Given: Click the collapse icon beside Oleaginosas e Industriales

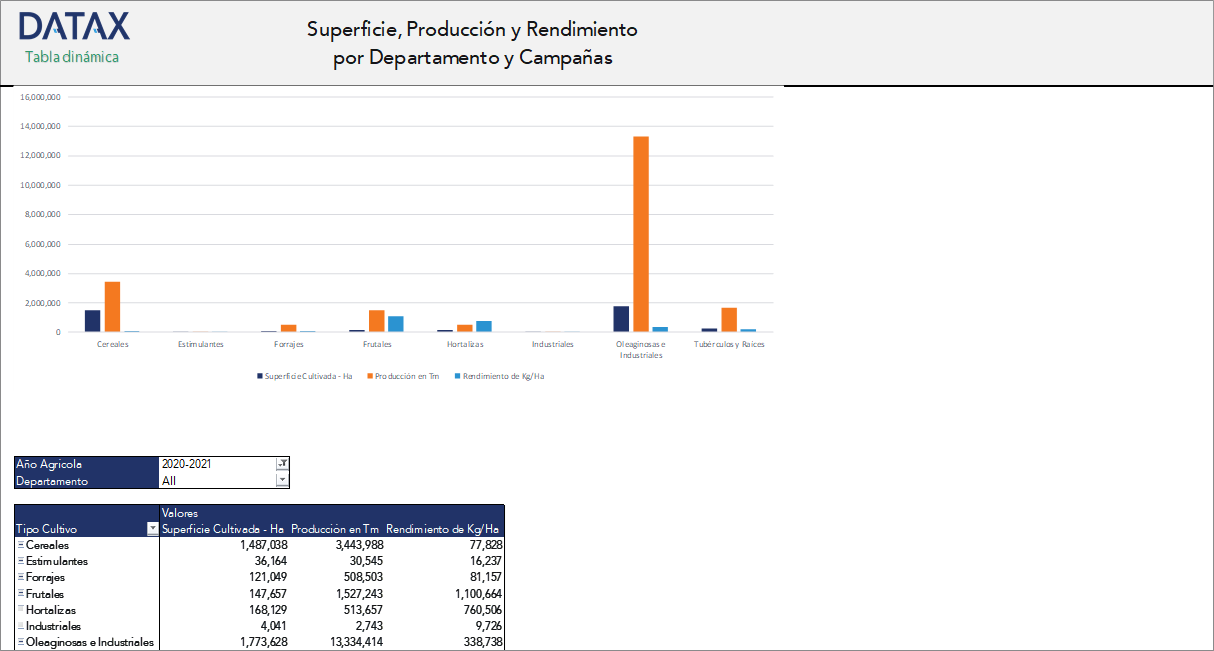Looking at the screenshot, I should click(x=19, y=642).
